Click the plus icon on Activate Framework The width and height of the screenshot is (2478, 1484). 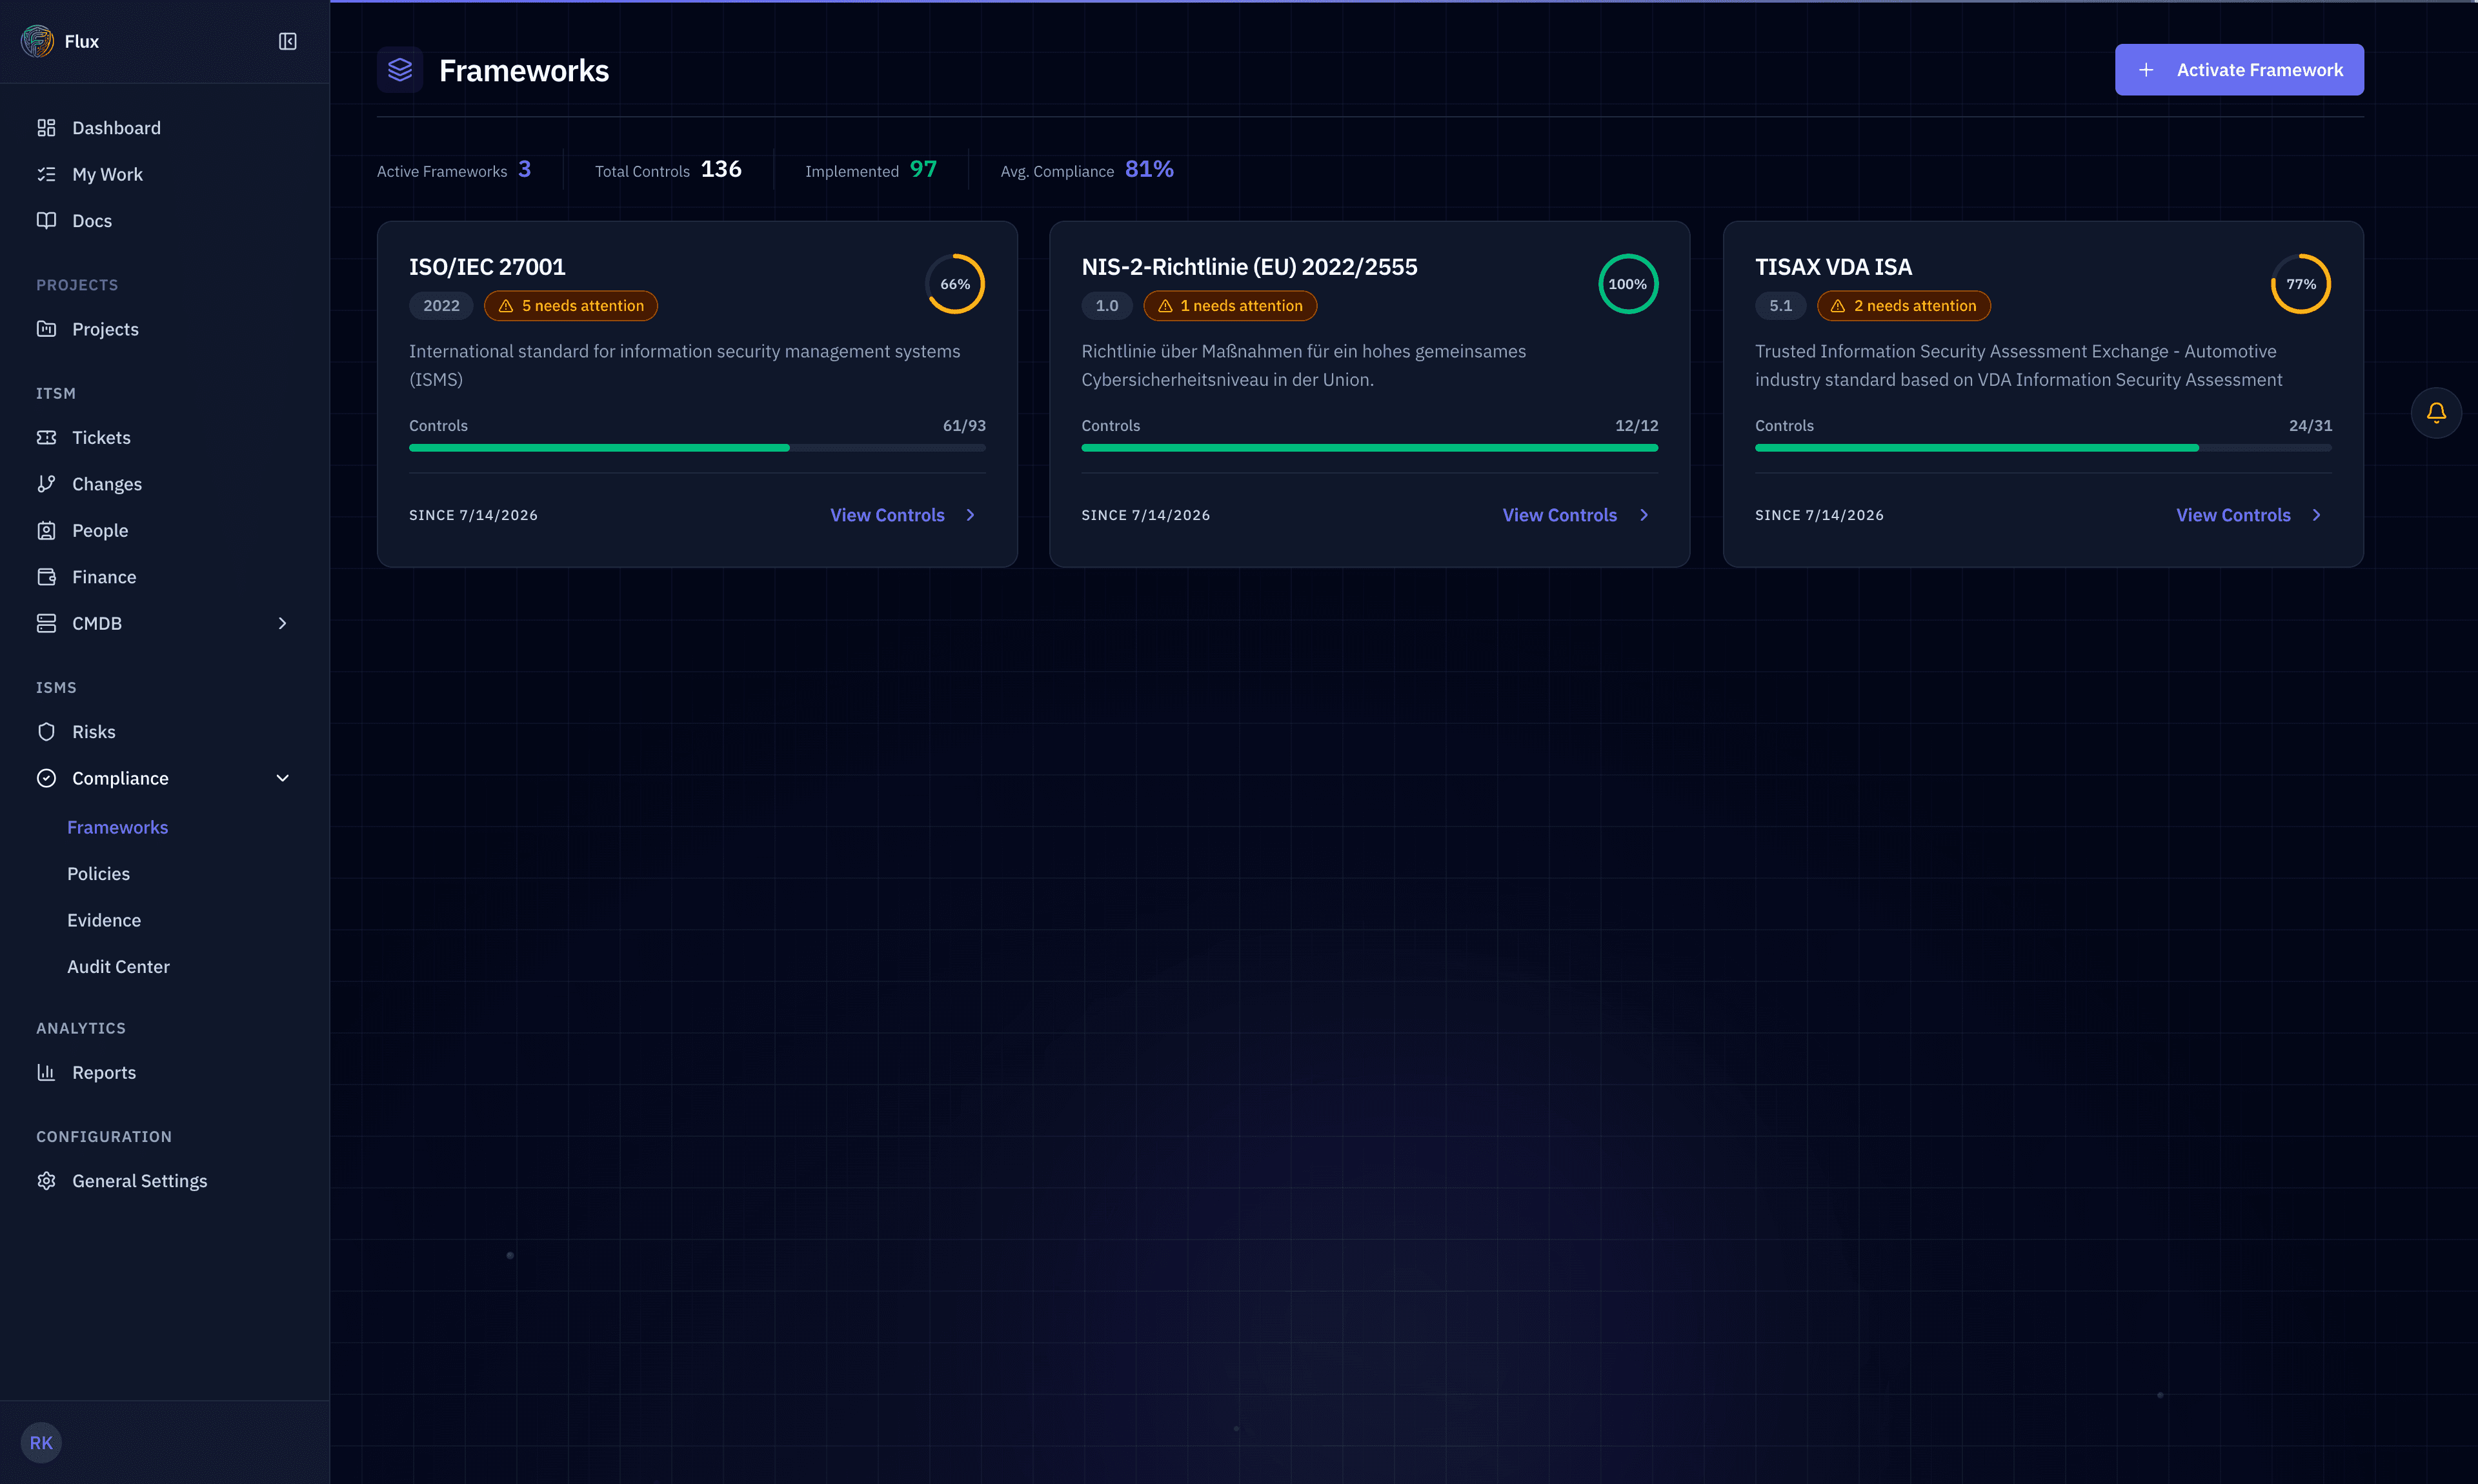tap(2146, 70)
